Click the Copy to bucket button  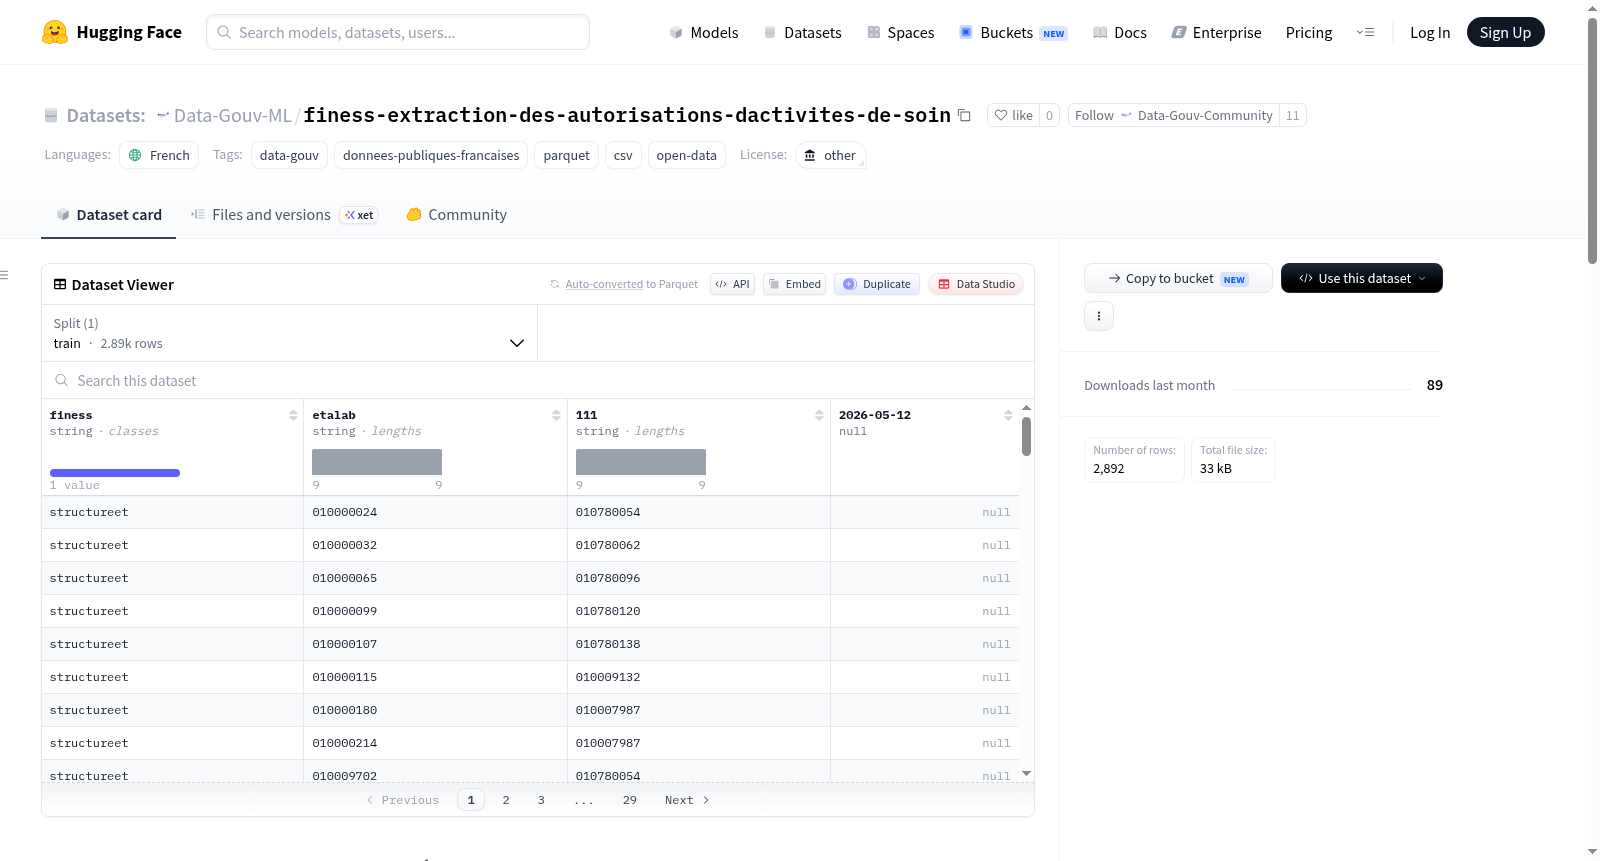tap(1178, 278)
